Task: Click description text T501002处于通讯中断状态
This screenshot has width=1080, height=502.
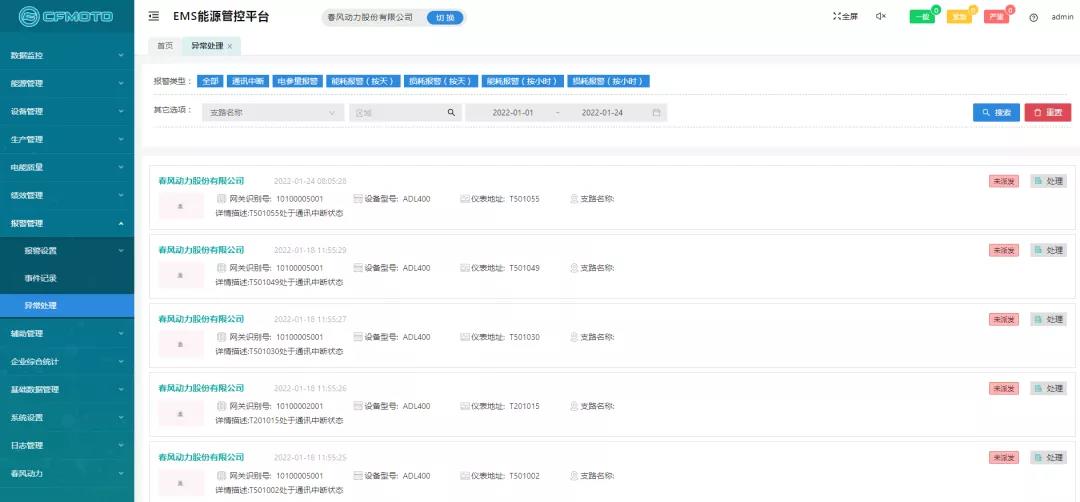Action: pos(296,490)
